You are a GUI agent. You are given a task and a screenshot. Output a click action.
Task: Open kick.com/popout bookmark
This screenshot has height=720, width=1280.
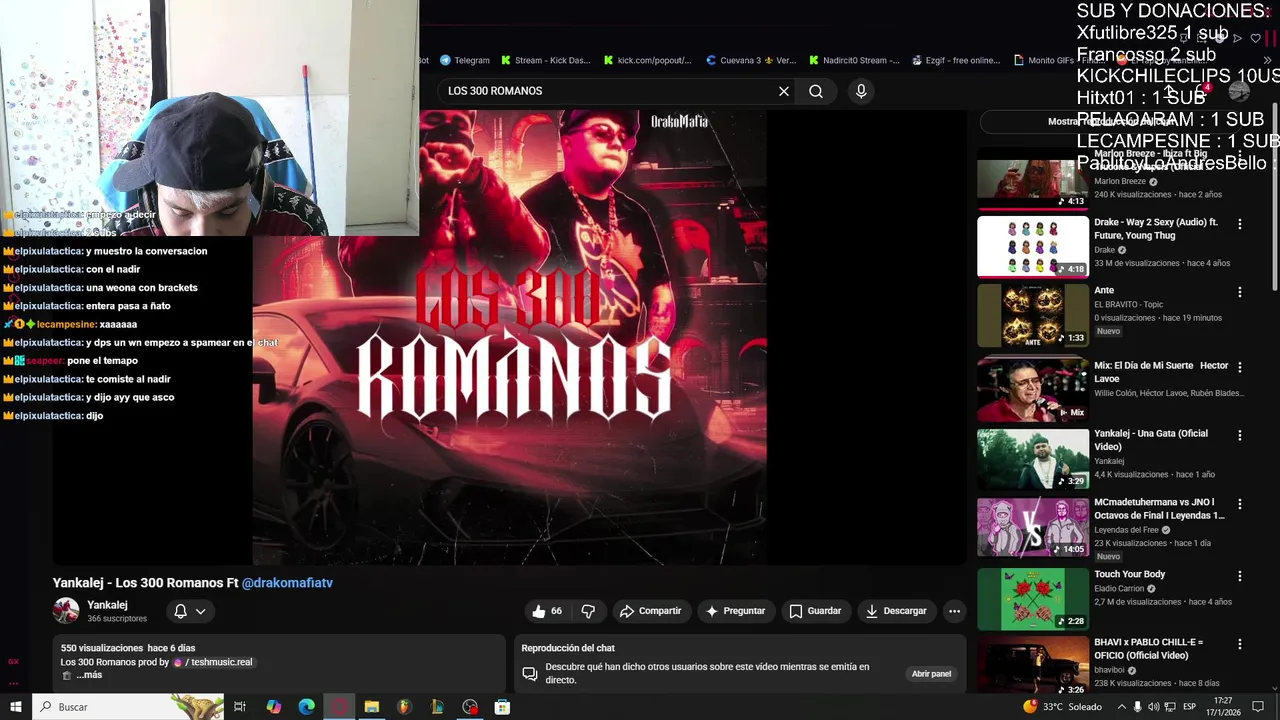pos(648,60)
